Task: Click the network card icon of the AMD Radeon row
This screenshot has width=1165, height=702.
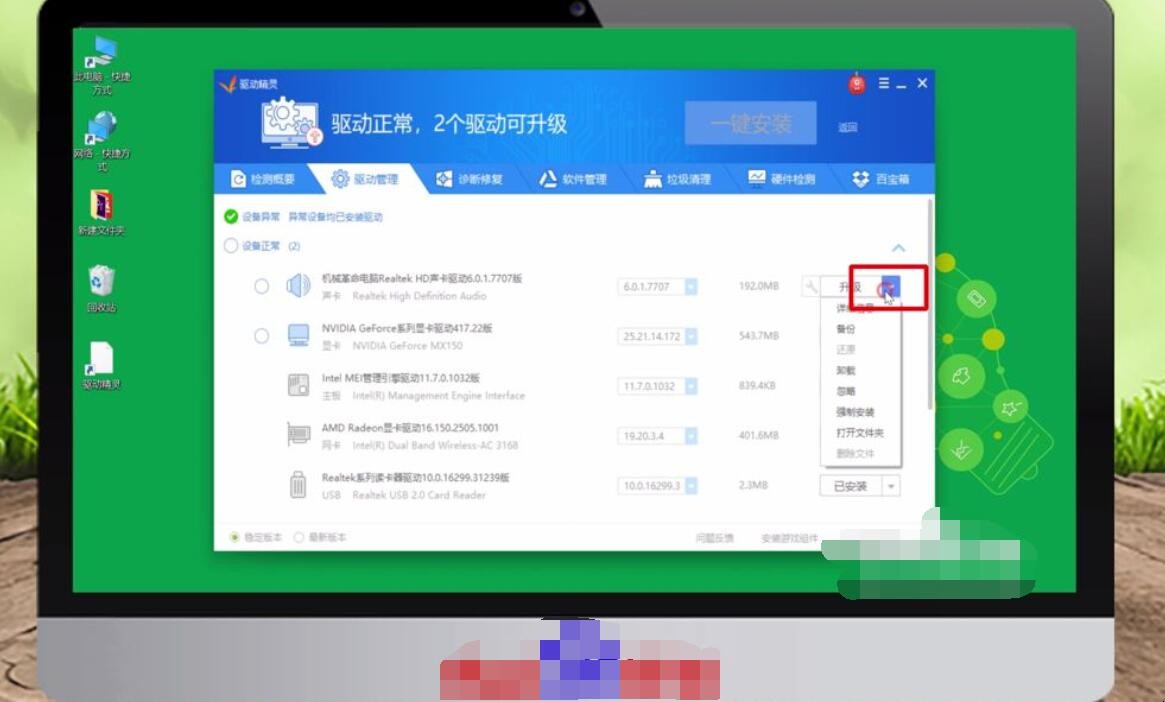Action: (298, 435)
